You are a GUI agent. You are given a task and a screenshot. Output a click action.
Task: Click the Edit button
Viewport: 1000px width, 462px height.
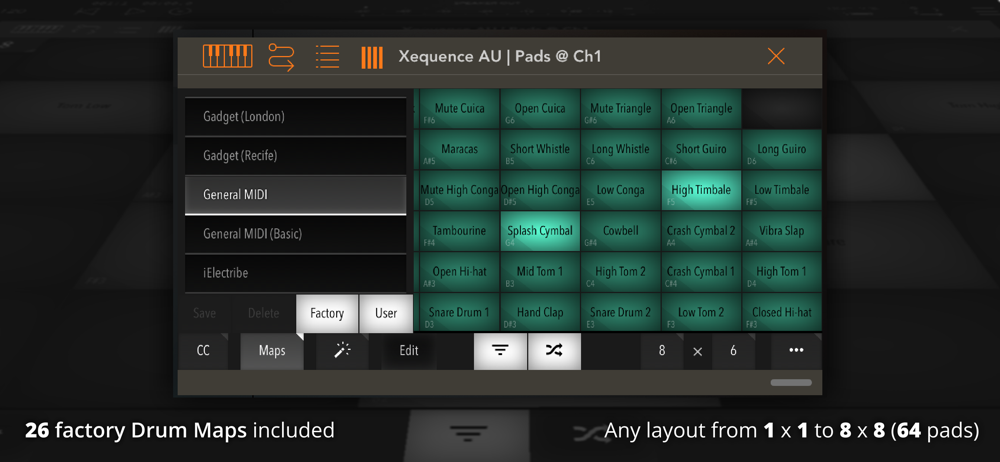tap(409, 350)
